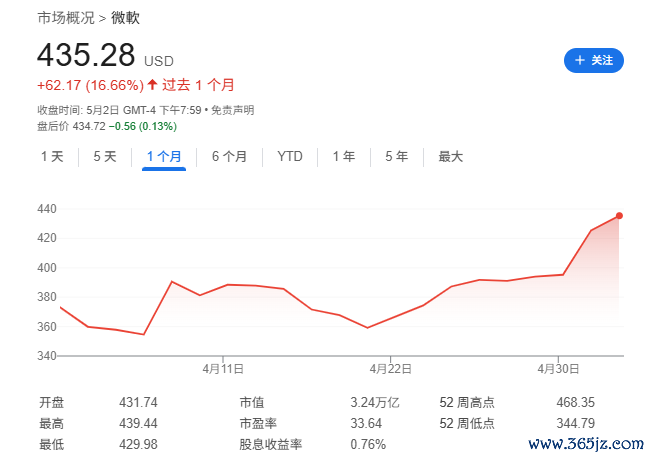
Task: Open the 免责声明 disclaimer link
Action: [232, 110]
